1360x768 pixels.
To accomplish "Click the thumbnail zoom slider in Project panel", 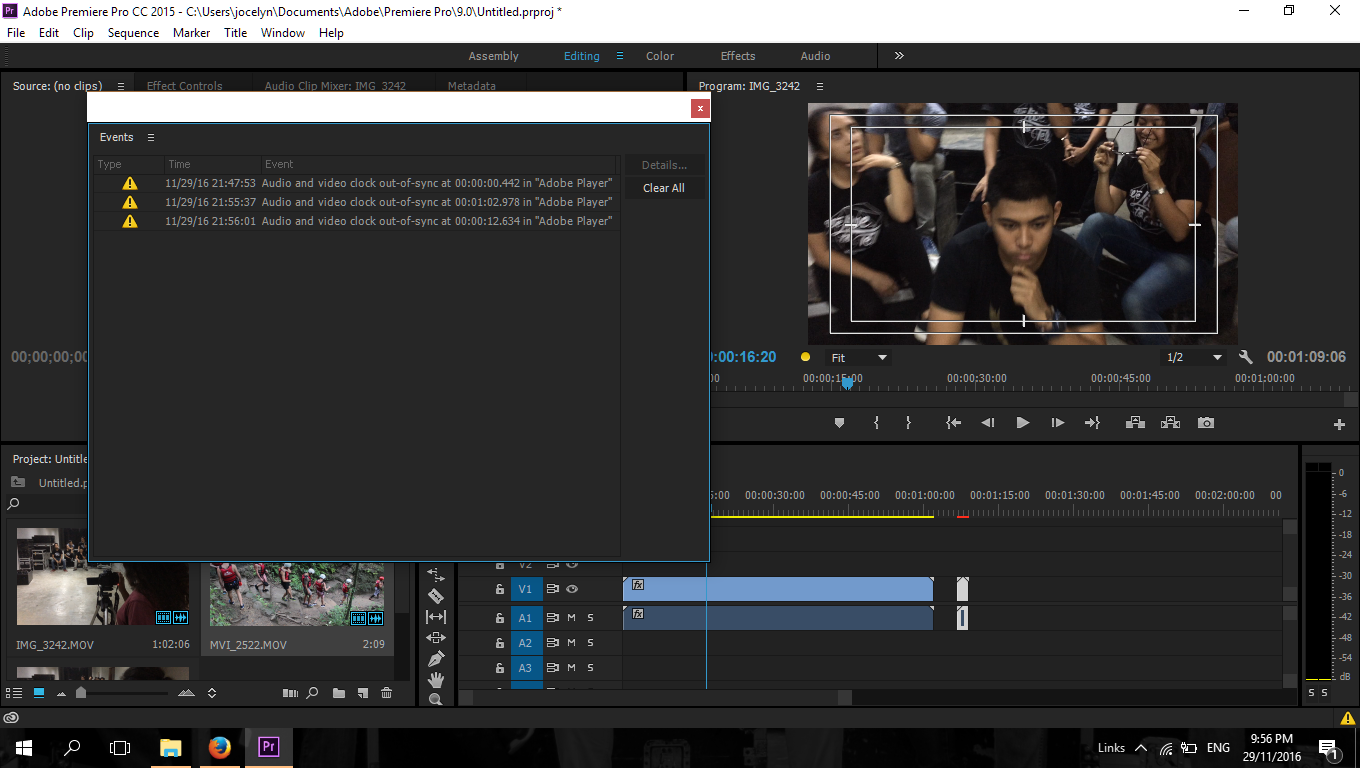I will pyautogui.click(x=81, y=693).
